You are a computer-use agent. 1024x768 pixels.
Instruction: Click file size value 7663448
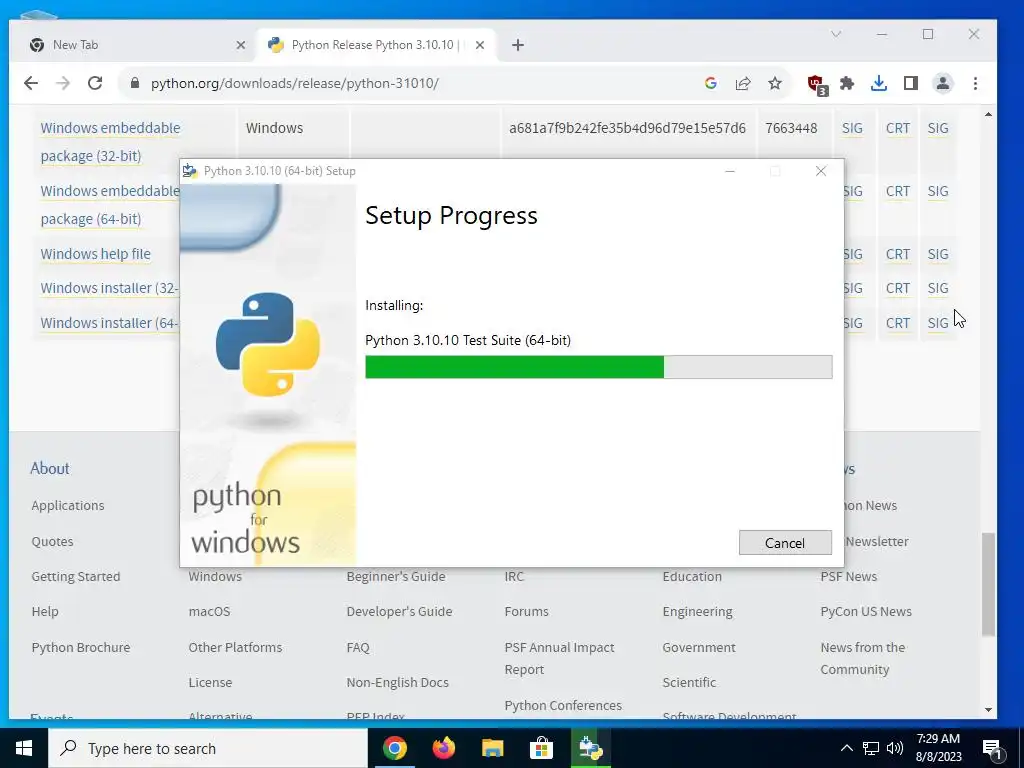pyautogui.click(x=791, y=128)
